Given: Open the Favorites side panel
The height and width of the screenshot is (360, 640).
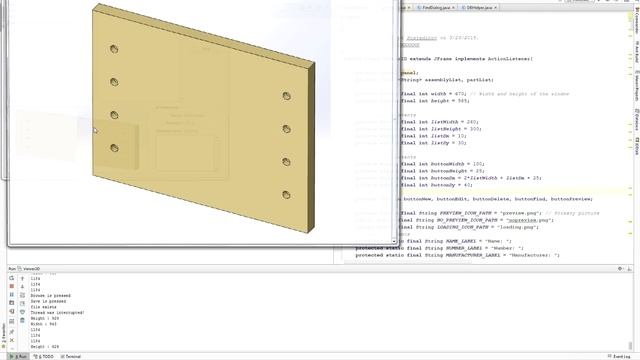Looking at the screenshot, I should [x=4, y=336].
